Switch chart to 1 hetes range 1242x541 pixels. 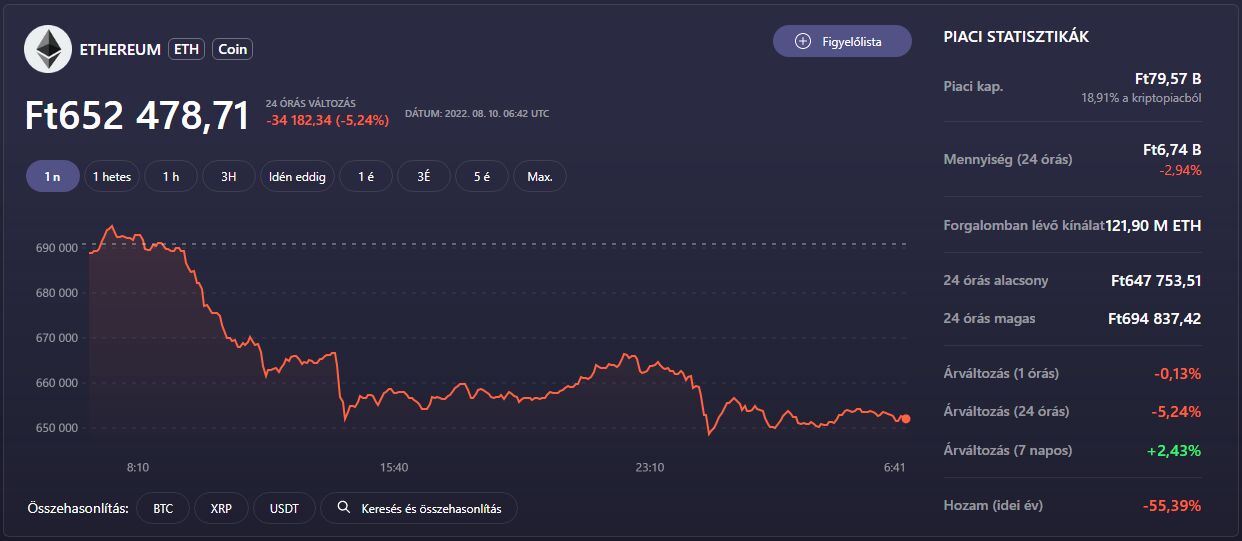coord(112,177)
